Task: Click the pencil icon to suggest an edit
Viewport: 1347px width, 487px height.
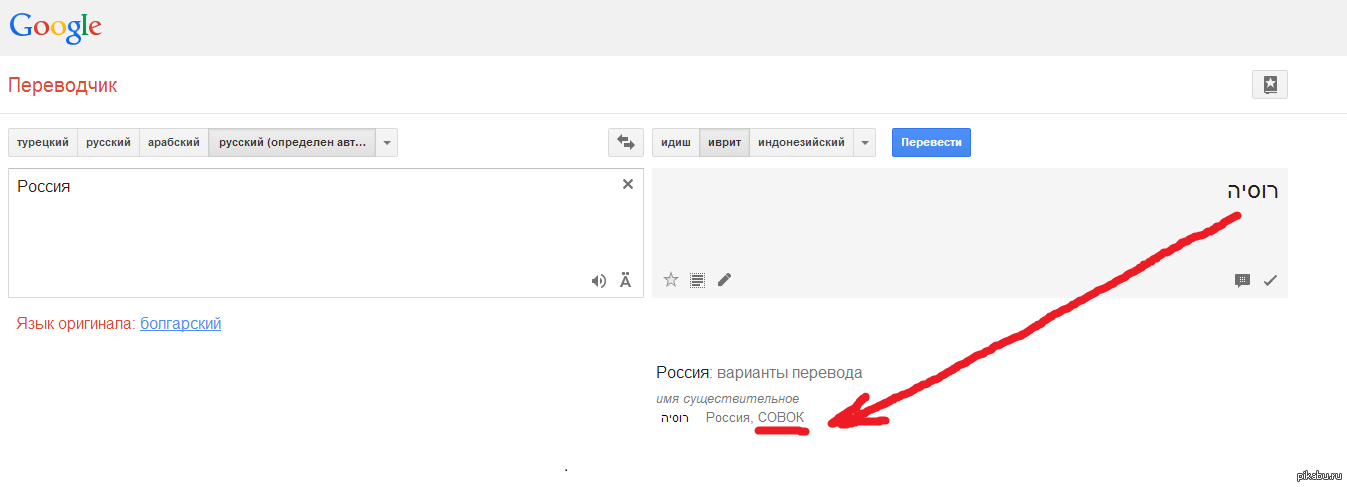Action: coord(725,280)
